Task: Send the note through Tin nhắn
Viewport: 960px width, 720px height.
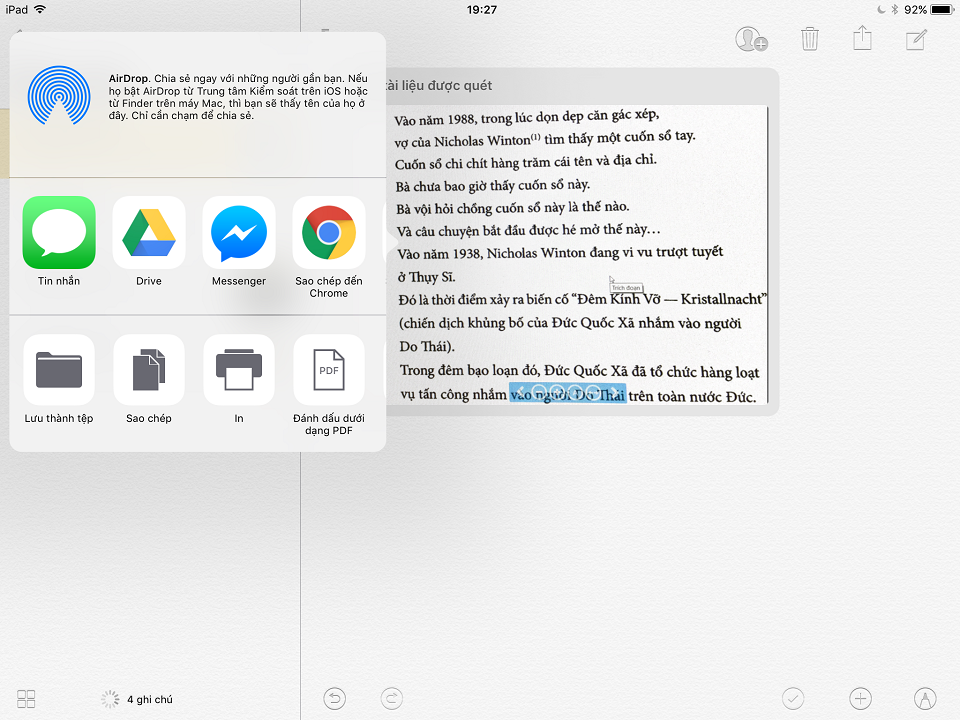Action: 58,232
